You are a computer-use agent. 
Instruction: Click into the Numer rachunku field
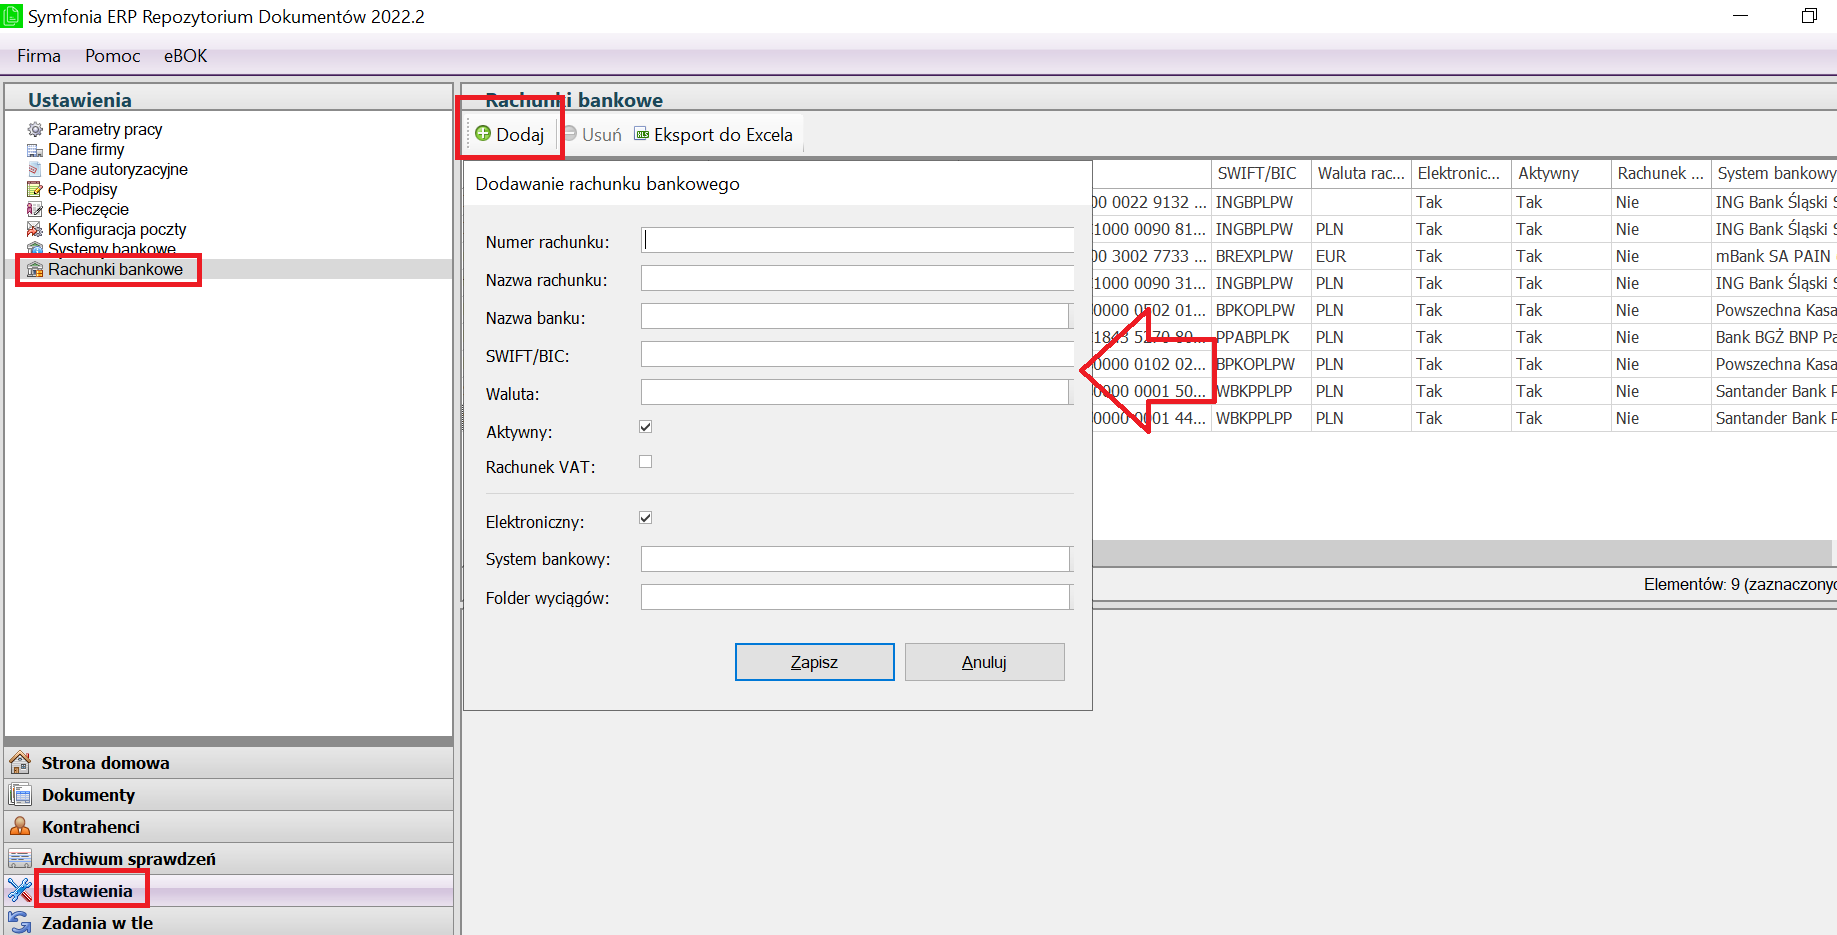pyautogui.click(x=856, y=240)
